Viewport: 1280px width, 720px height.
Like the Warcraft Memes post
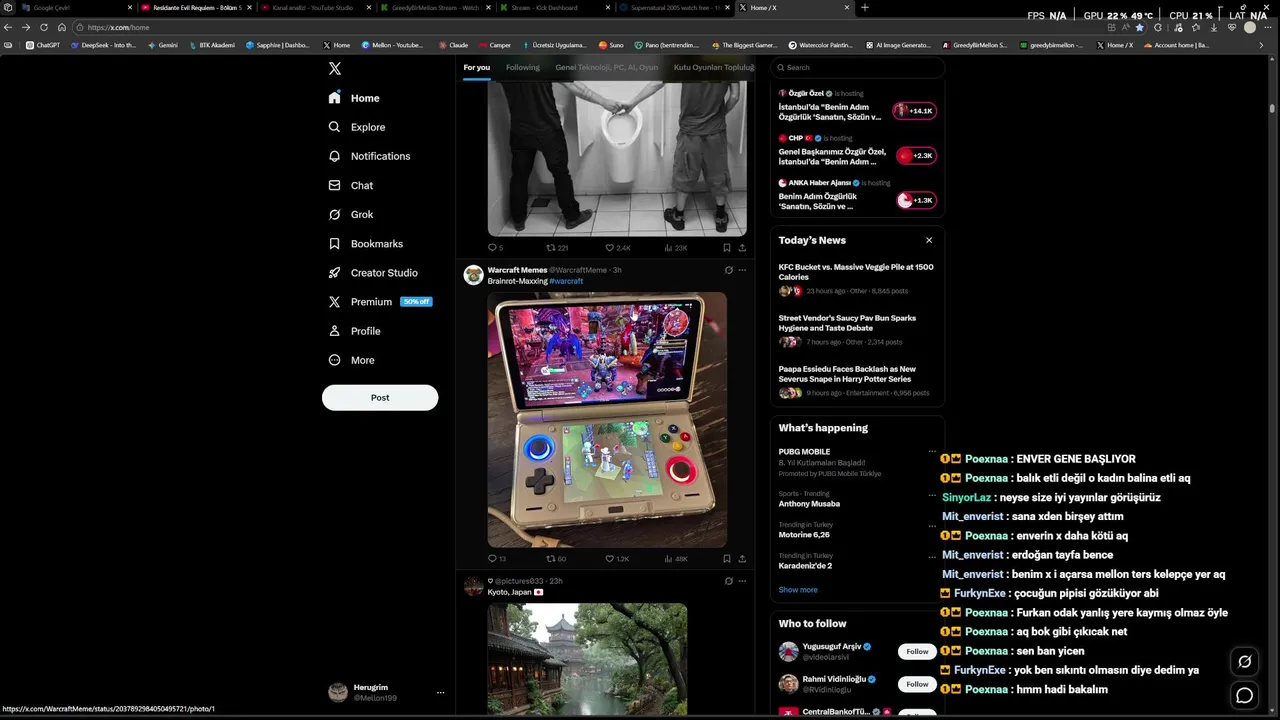617,559
